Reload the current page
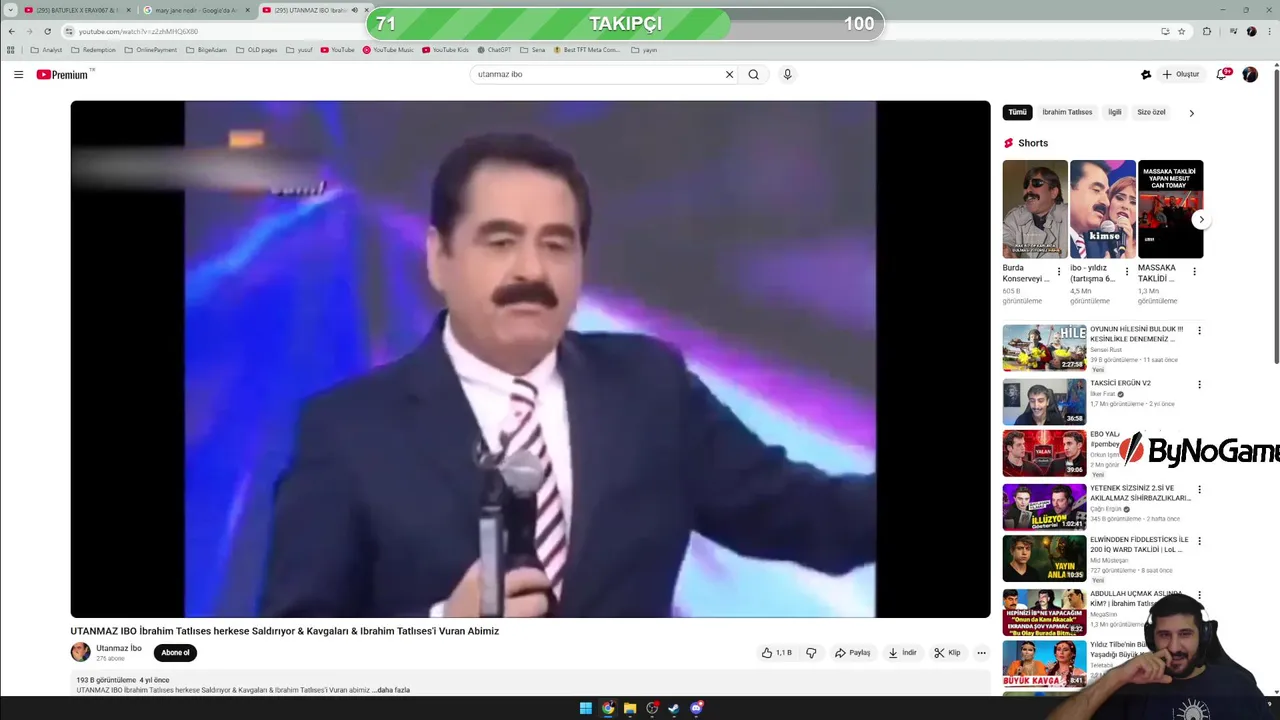 click(x=47, y=31)
